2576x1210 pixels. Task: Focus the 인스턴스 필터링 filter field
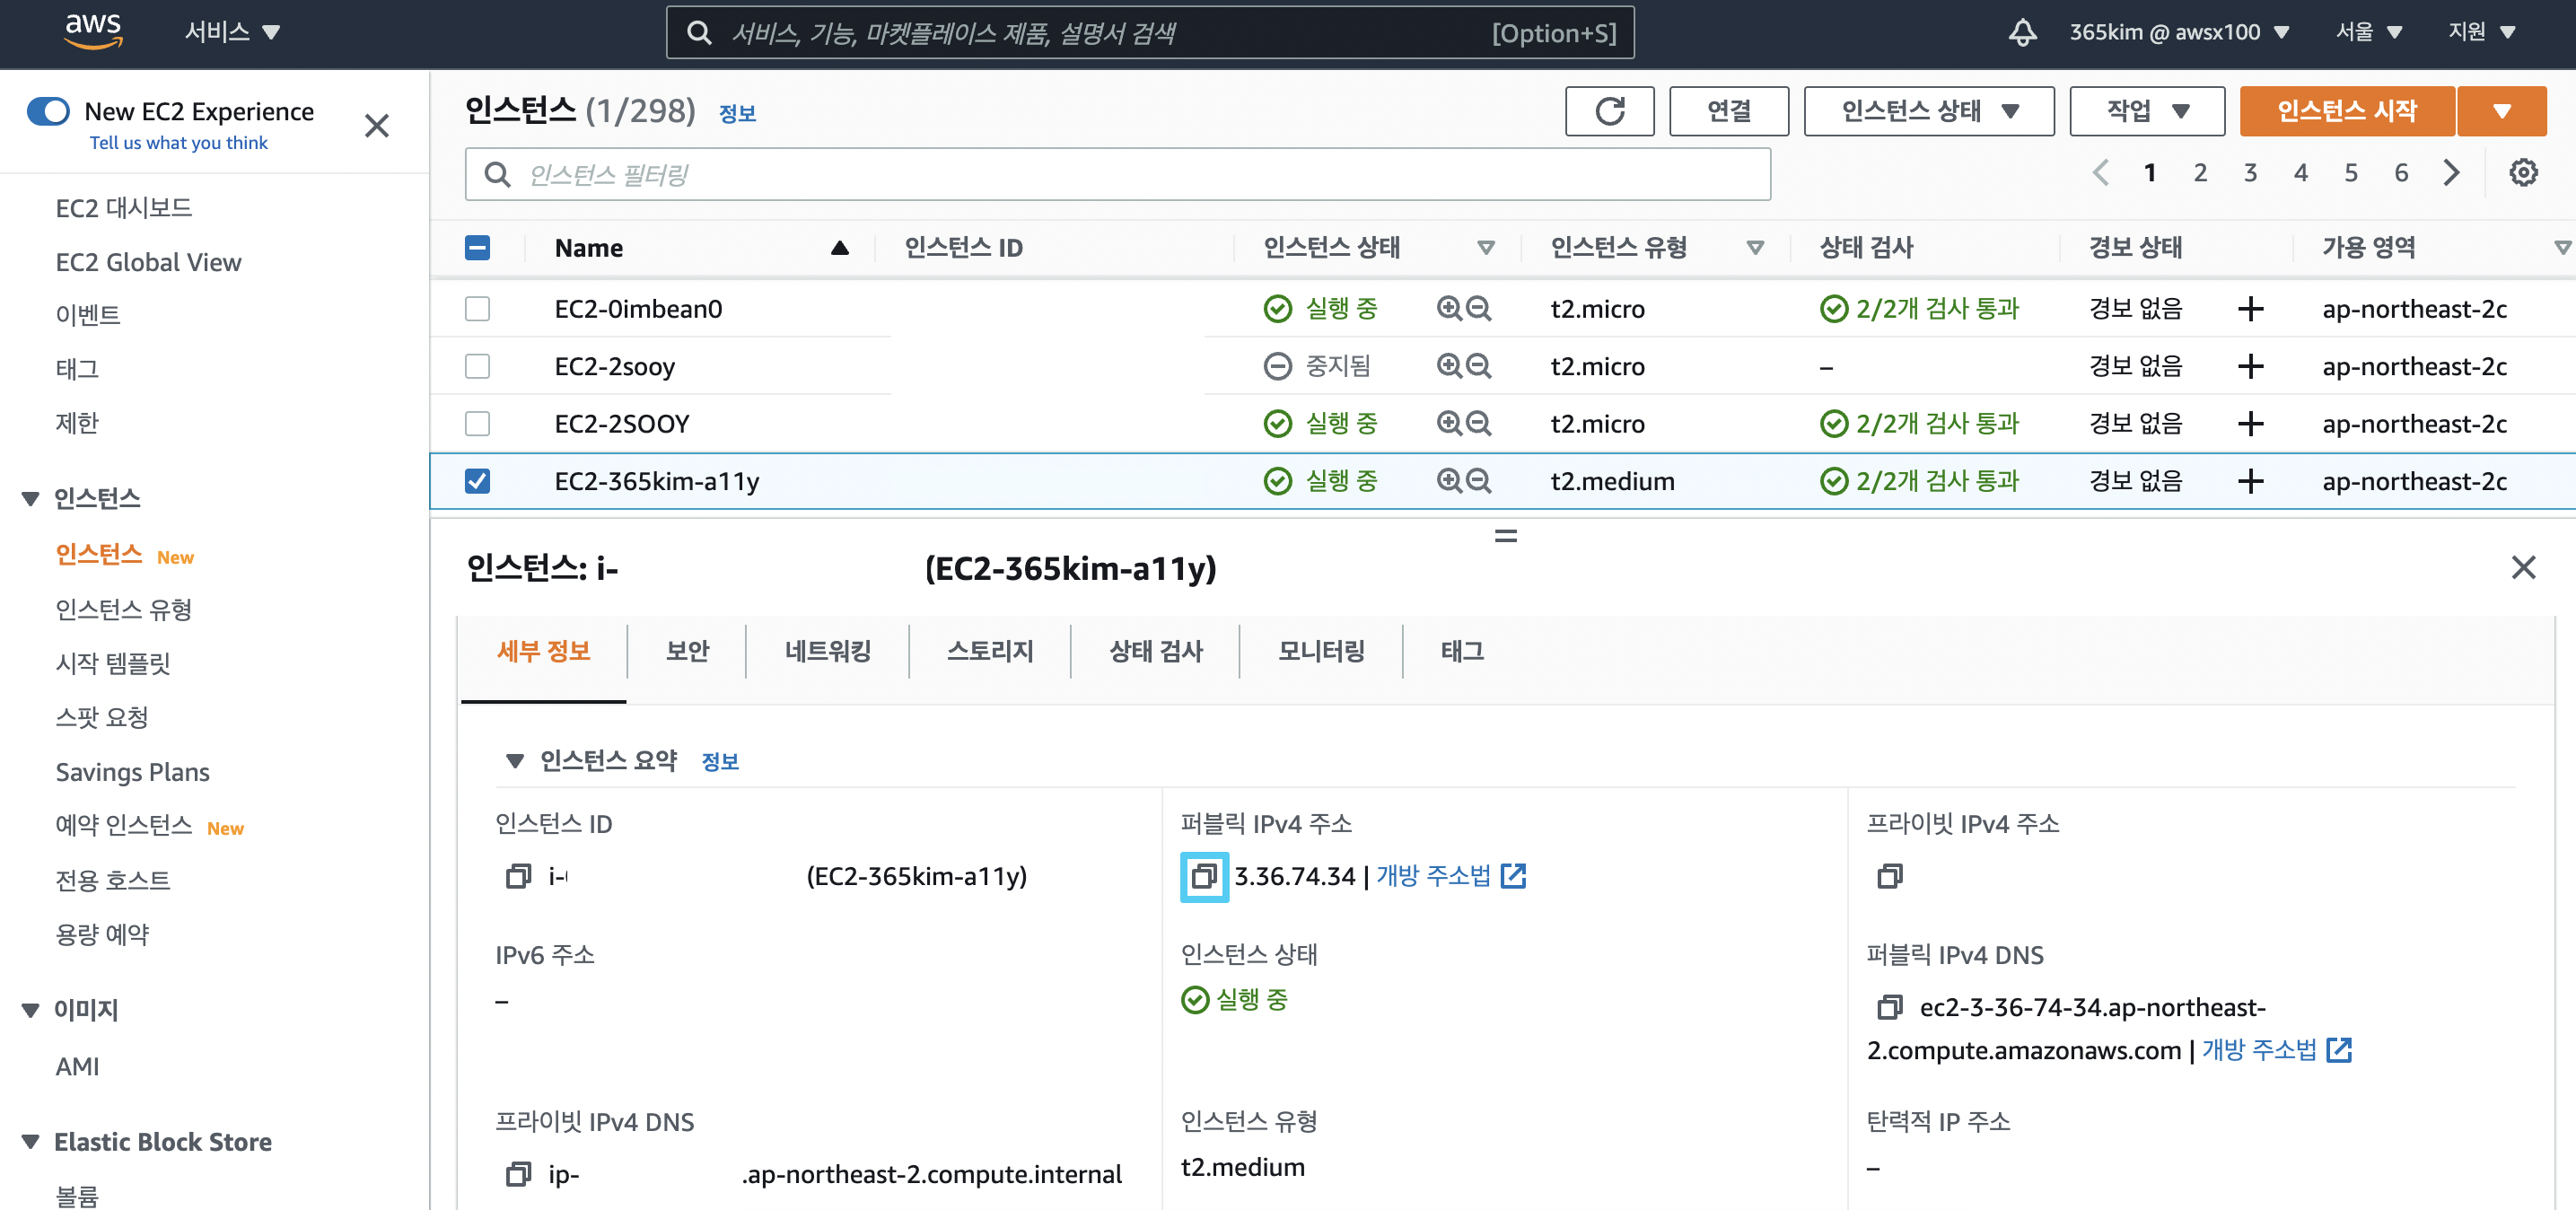click(x=1117, y=174)
